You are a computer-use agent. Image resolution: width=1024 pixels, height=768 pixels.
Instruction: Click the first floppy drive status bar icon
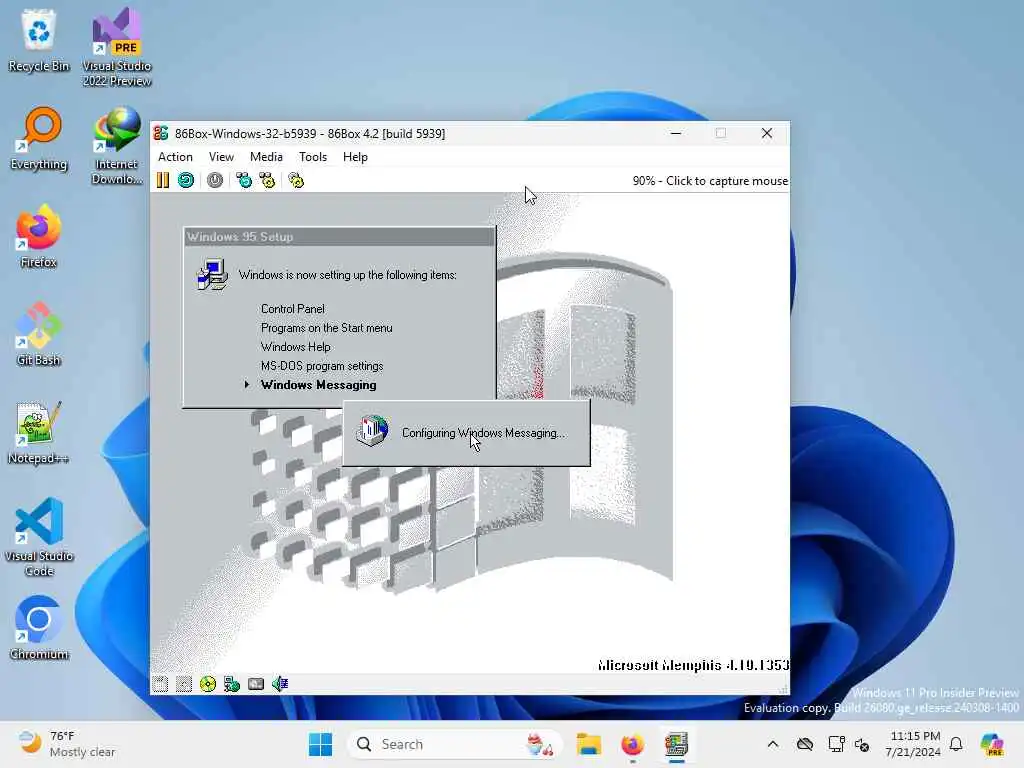[160, 684]
